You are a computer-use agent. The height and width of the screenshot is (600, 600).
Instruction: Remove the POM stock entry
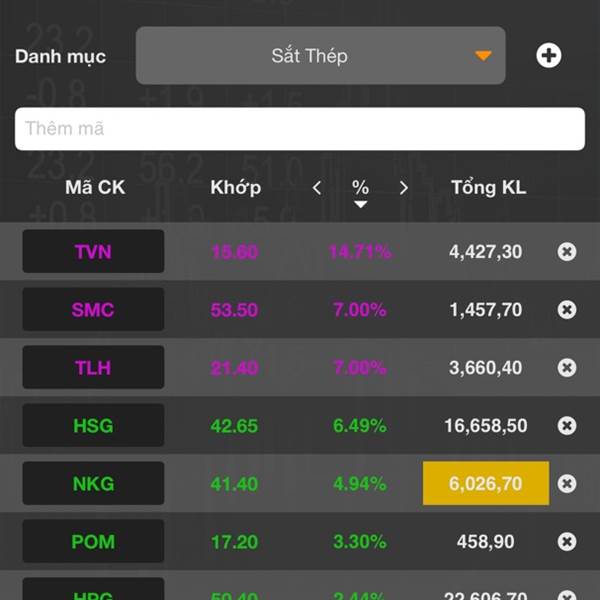coord(567,542)
